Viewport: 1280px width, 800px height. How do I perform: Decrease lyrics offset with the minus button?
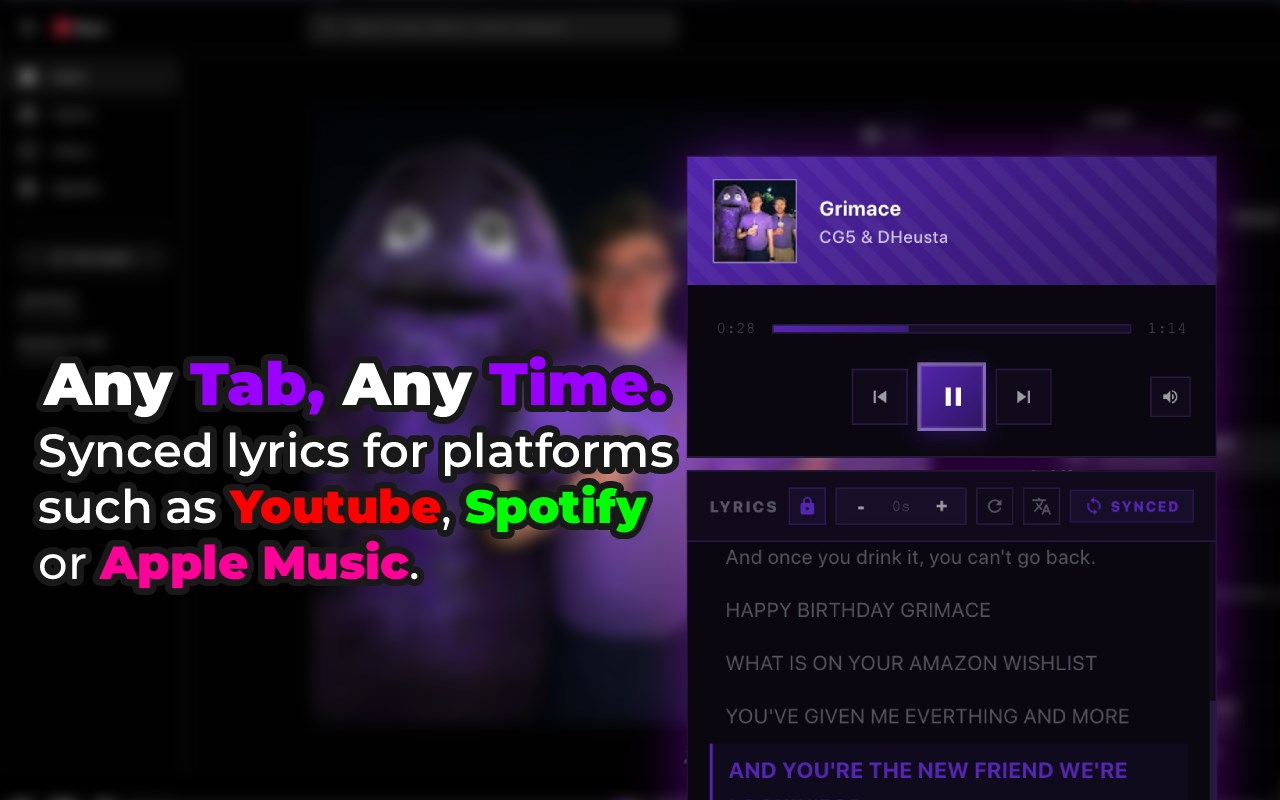tap(861, 506)
